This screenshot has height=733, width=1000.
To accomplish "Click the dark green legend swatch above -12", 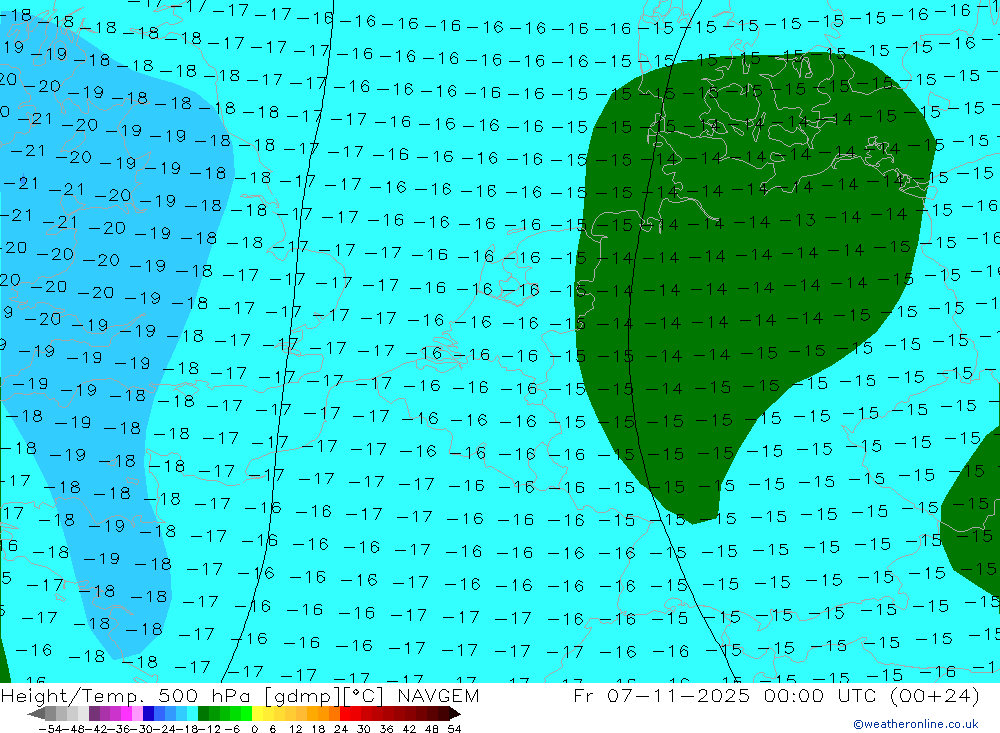I will [203, 713].
